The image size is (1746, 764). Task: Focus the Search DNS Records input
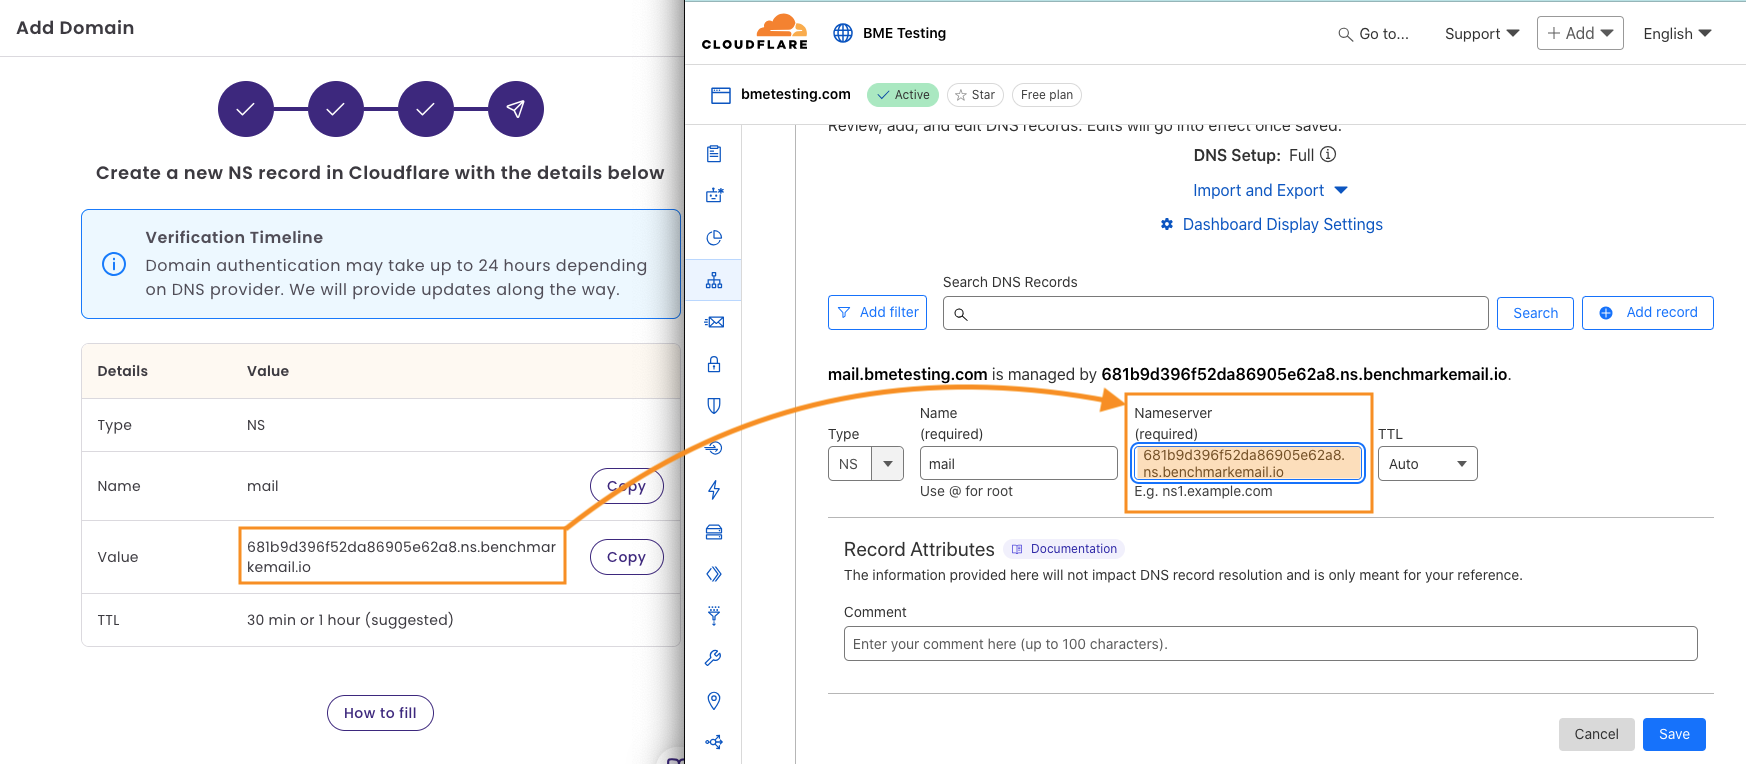point(1215,313)
